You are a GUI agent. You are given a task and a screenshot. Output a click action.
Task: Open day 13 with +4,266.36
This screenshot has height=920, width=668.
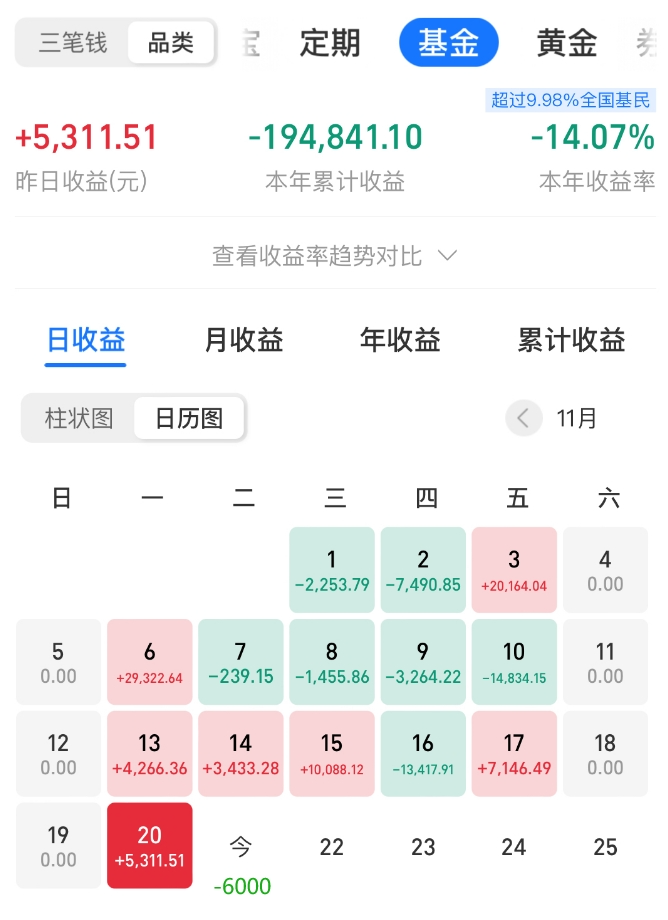(x=150, y=753)
